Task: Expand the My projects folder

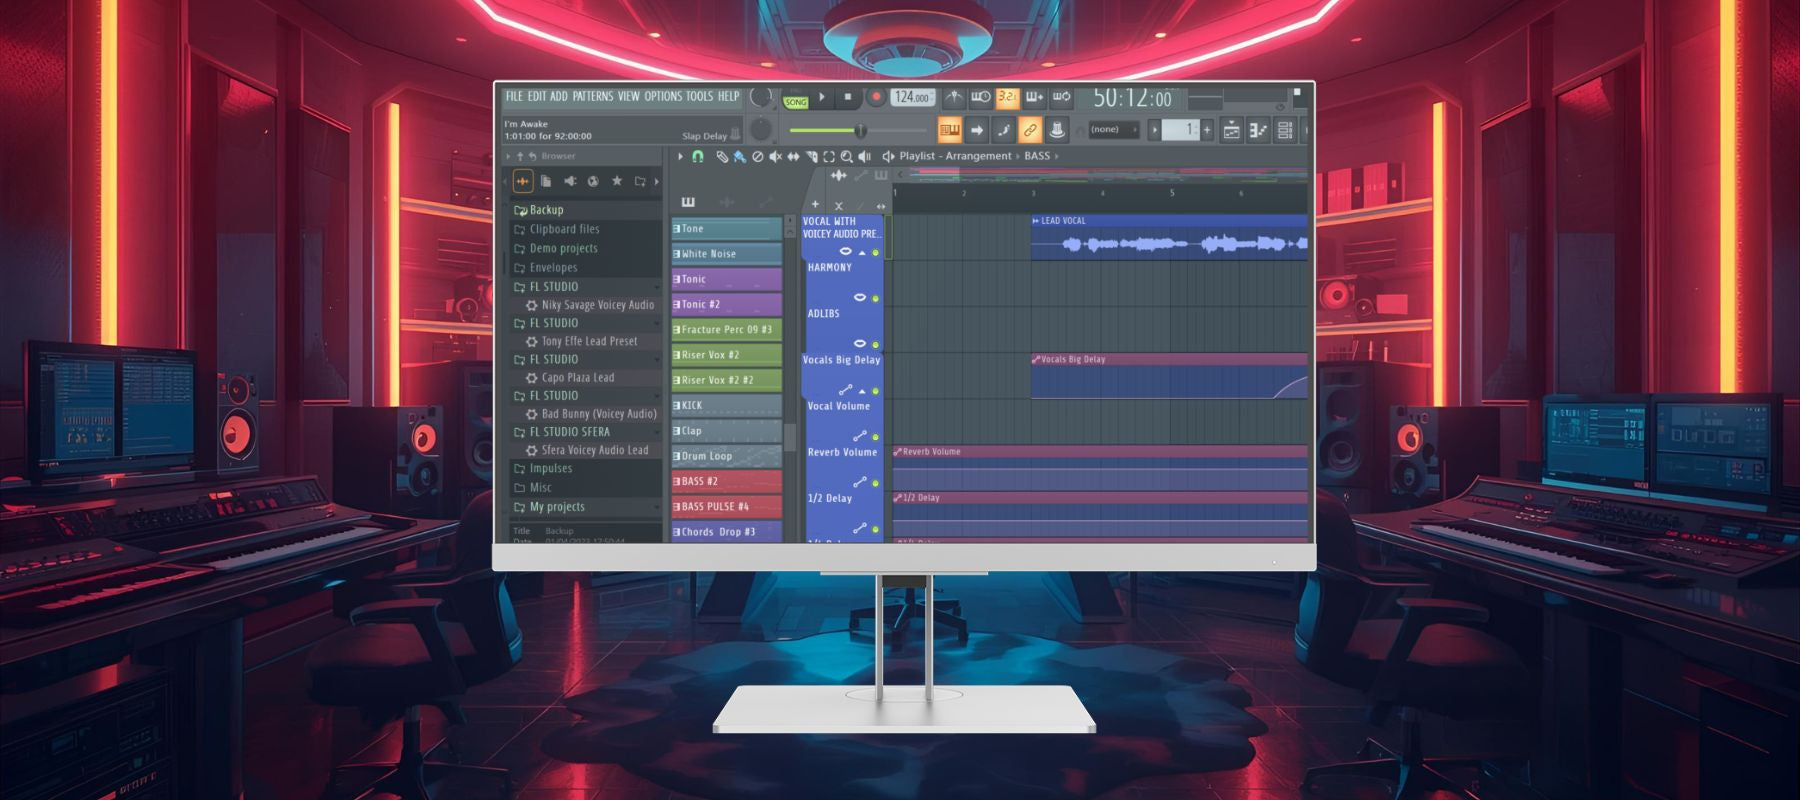Action: [x=557, y=507]
